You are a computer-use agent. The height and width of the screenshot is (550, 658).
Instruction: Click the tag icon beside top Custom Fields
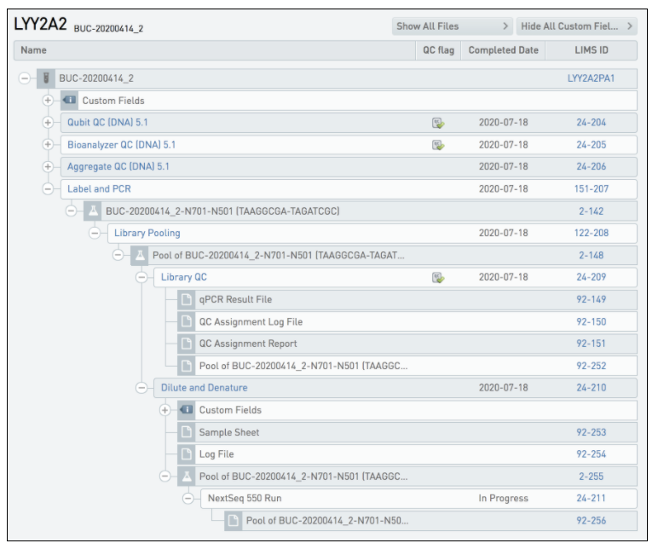click(69, 101)
